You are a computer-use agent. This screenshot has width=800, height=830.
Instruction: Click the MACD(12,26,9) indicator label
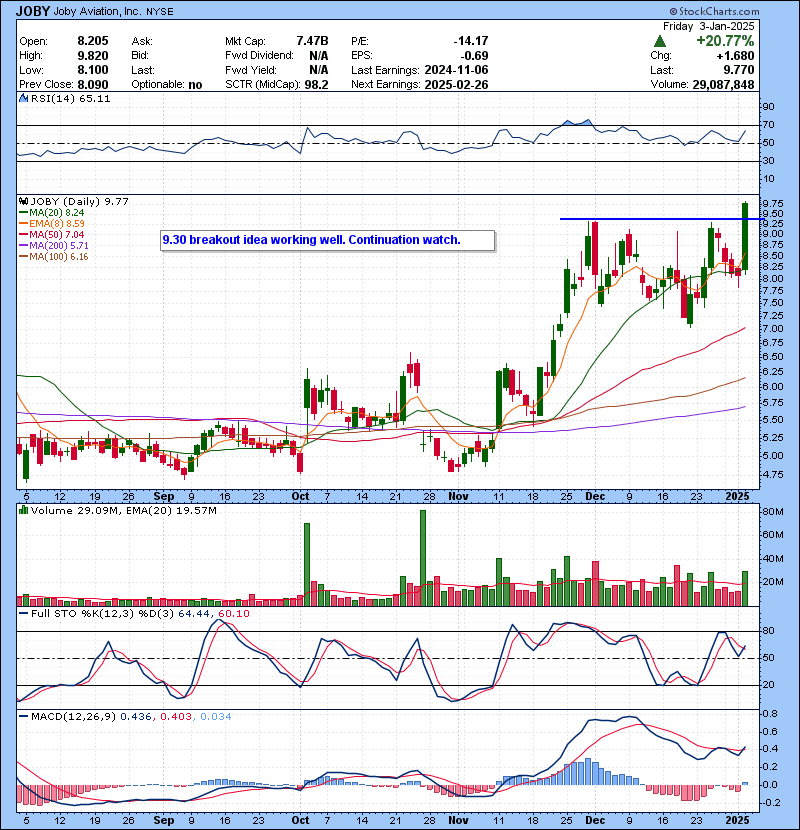coord(73,717)
